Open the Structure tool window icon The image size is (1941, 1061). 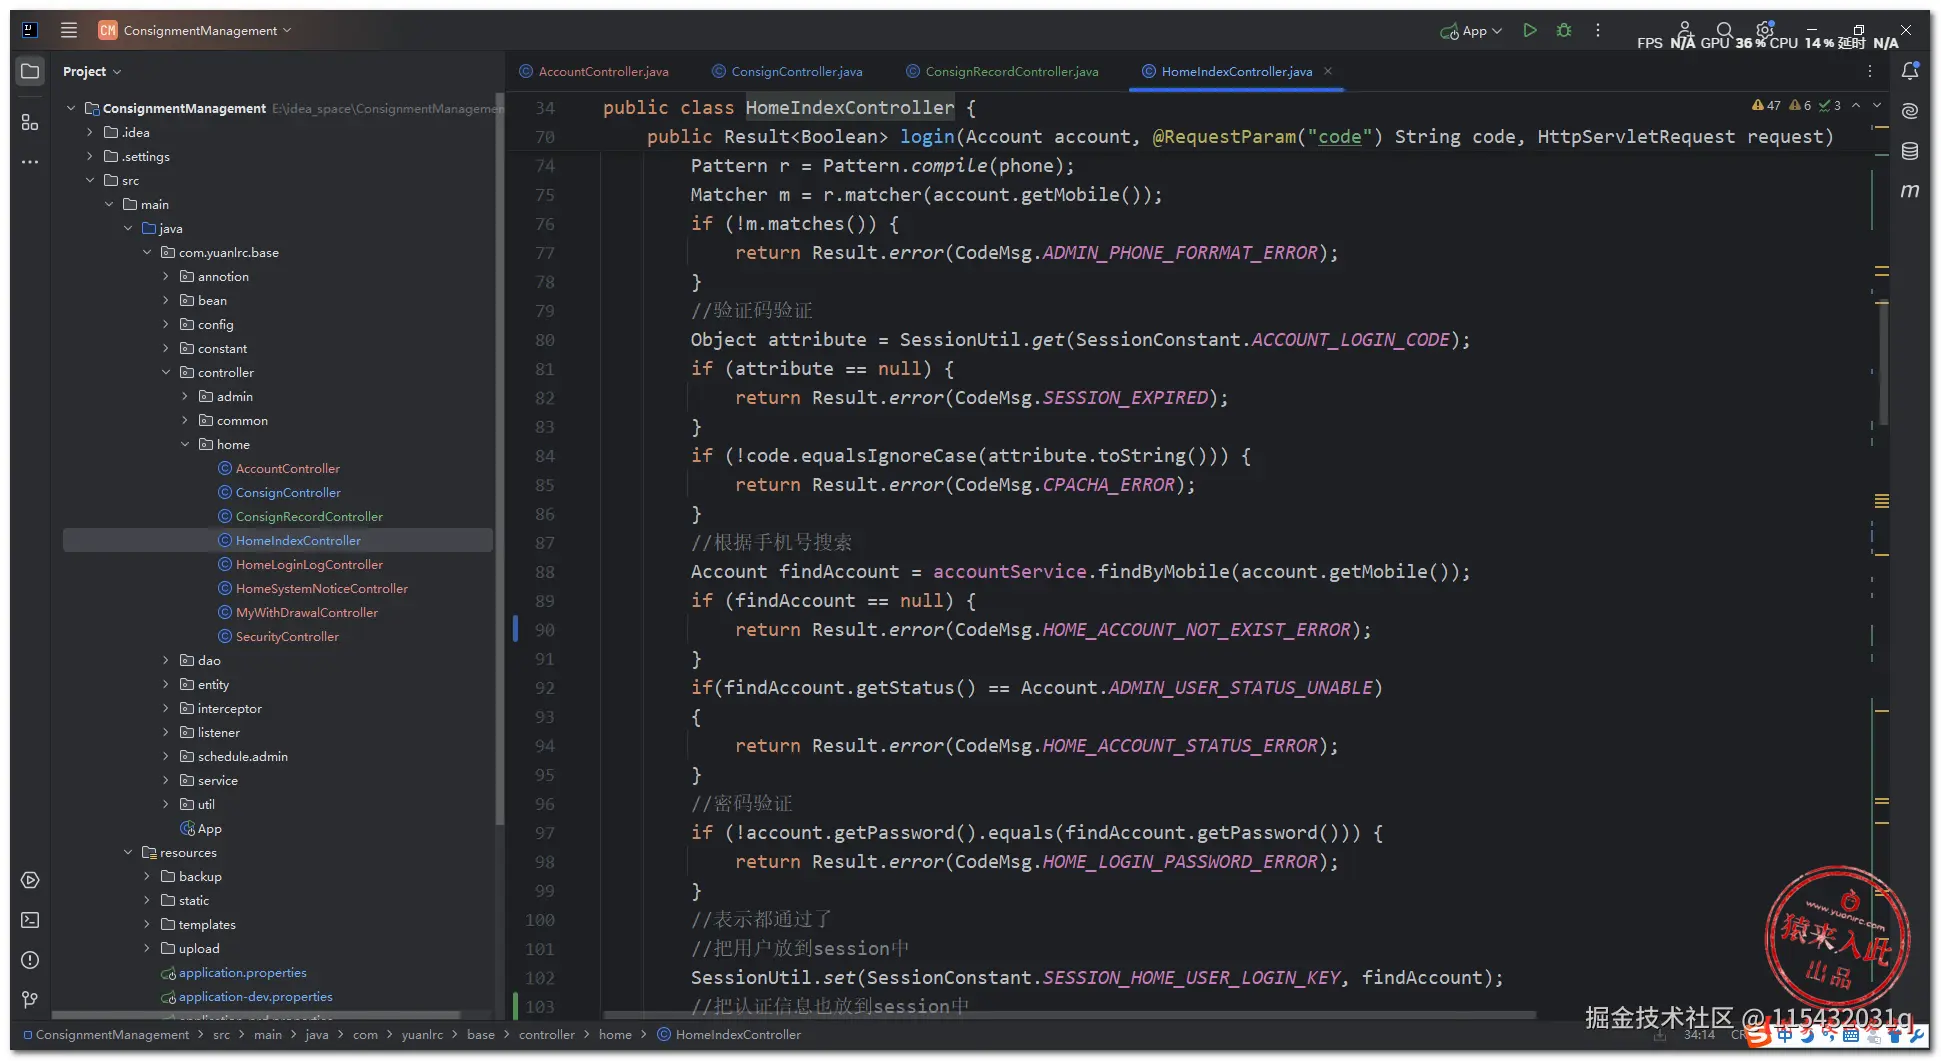click(x=30, y=122)
